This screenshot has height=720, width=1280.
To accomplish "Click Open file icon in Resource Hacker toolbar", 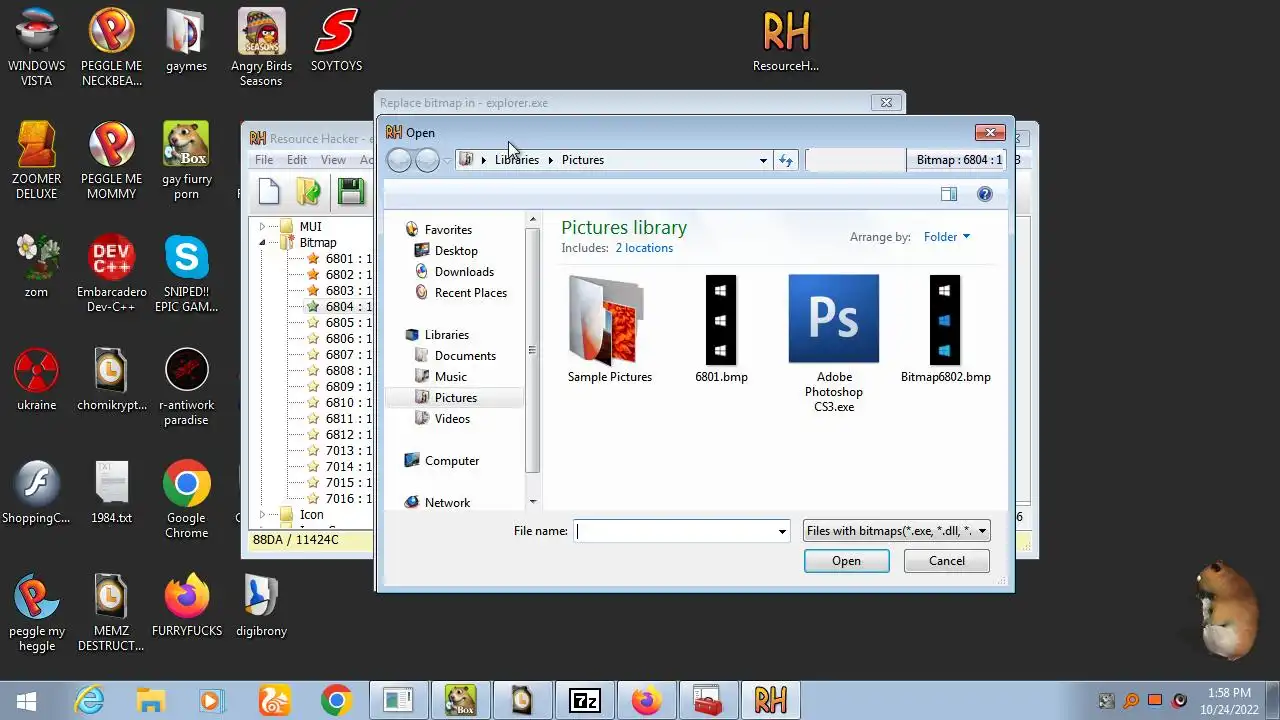I will [309, 191].
